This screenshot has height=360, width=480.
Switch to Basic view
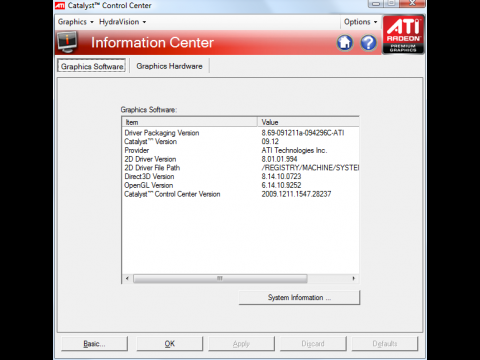[94, 344]
